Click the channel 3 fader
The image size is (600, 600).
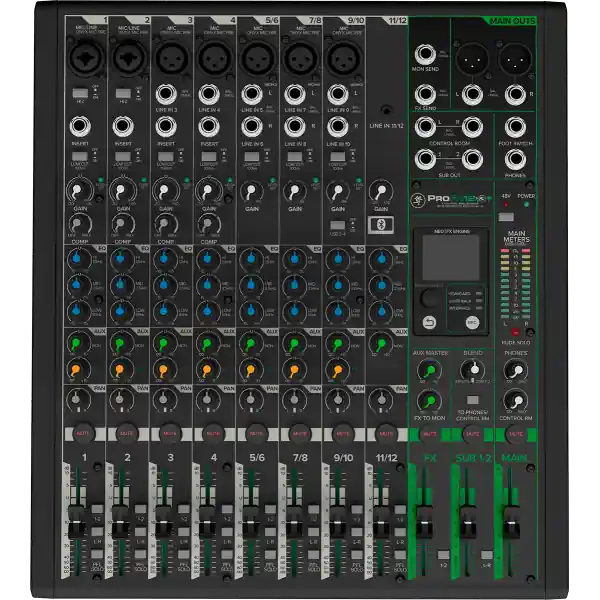(x=164, y=522)
